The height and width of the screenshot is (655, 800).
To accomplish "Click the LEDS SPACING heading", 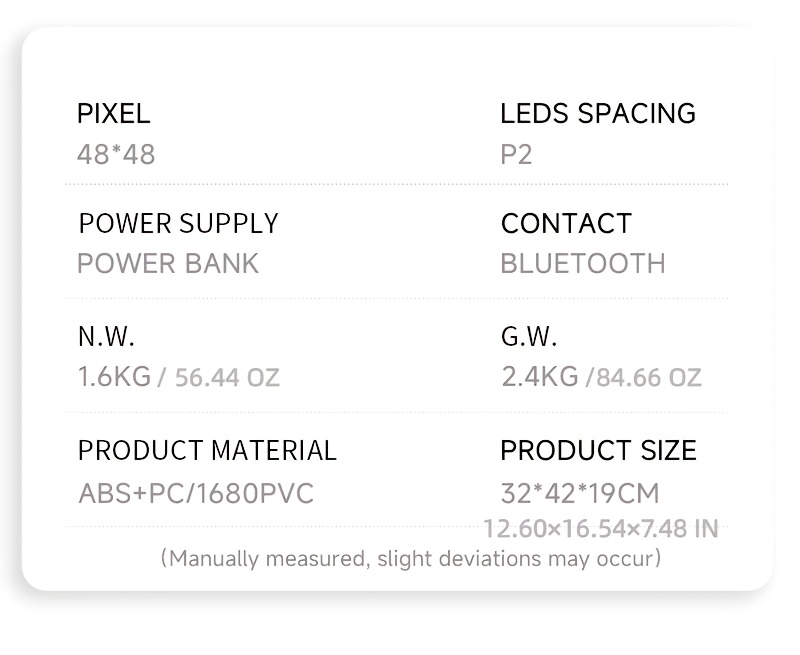I will coord(597,113).
